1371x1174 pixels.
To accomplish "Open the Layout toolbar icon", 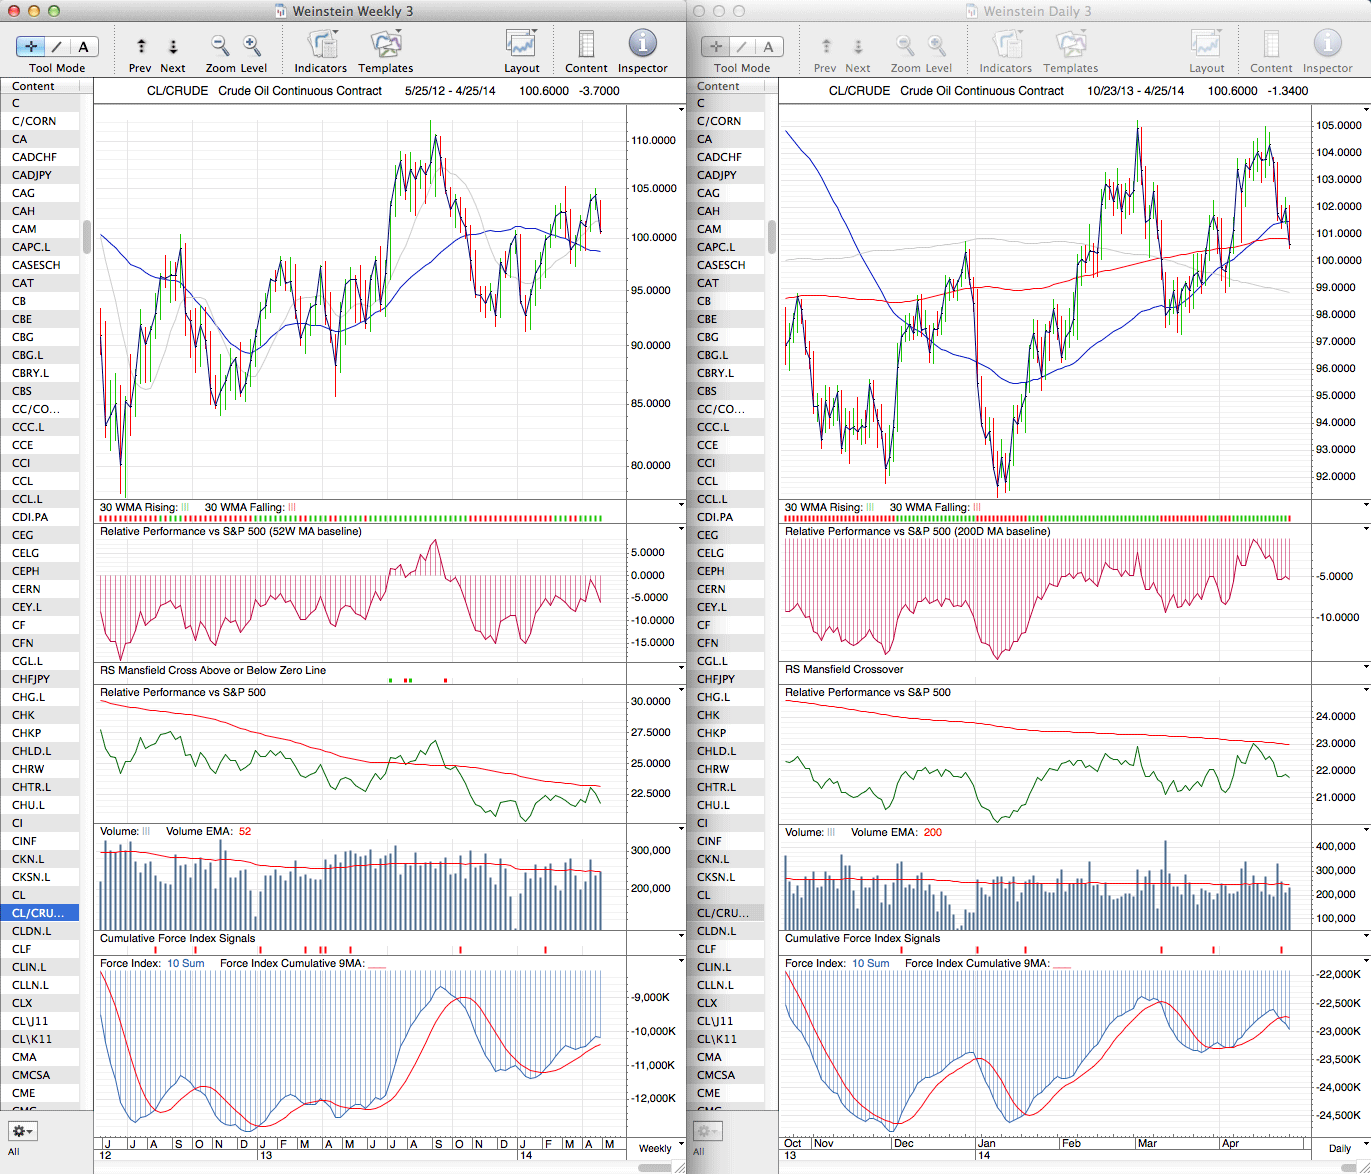I will click(521, 45).
